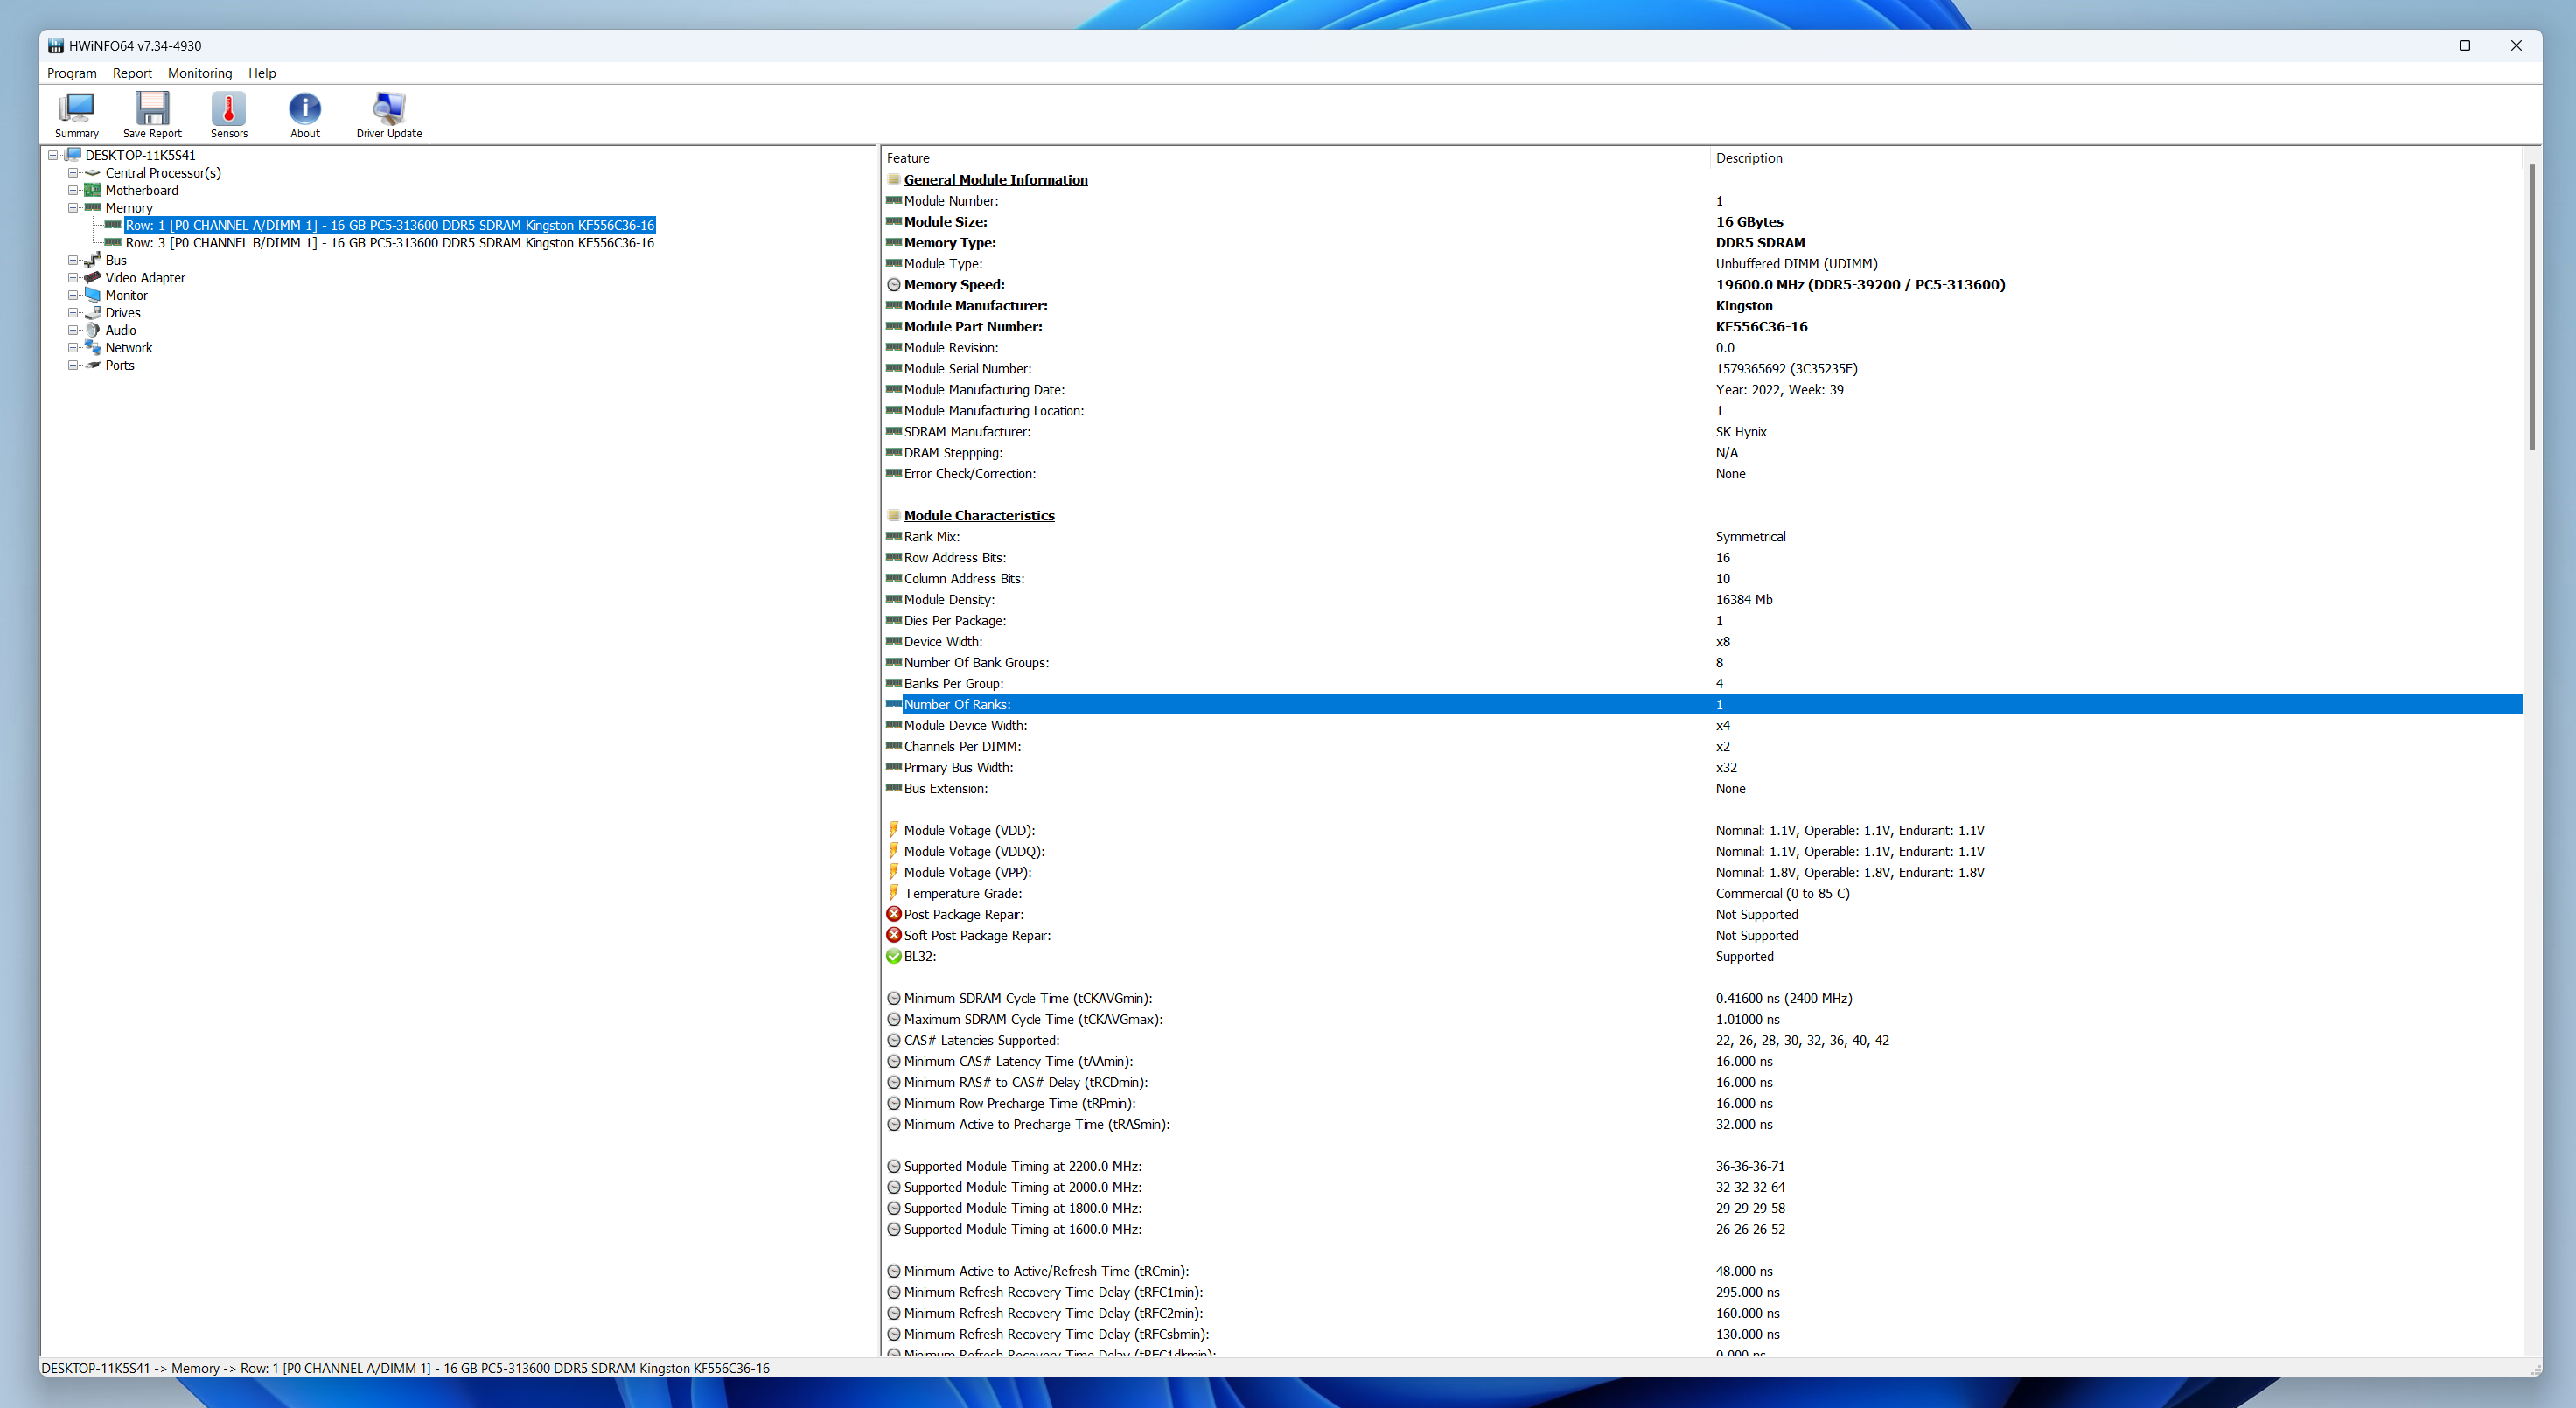The height and width of the screenshot is (1408, 2576).
Task: Click the Video Adapter card icon
Action: coord(93,278)
